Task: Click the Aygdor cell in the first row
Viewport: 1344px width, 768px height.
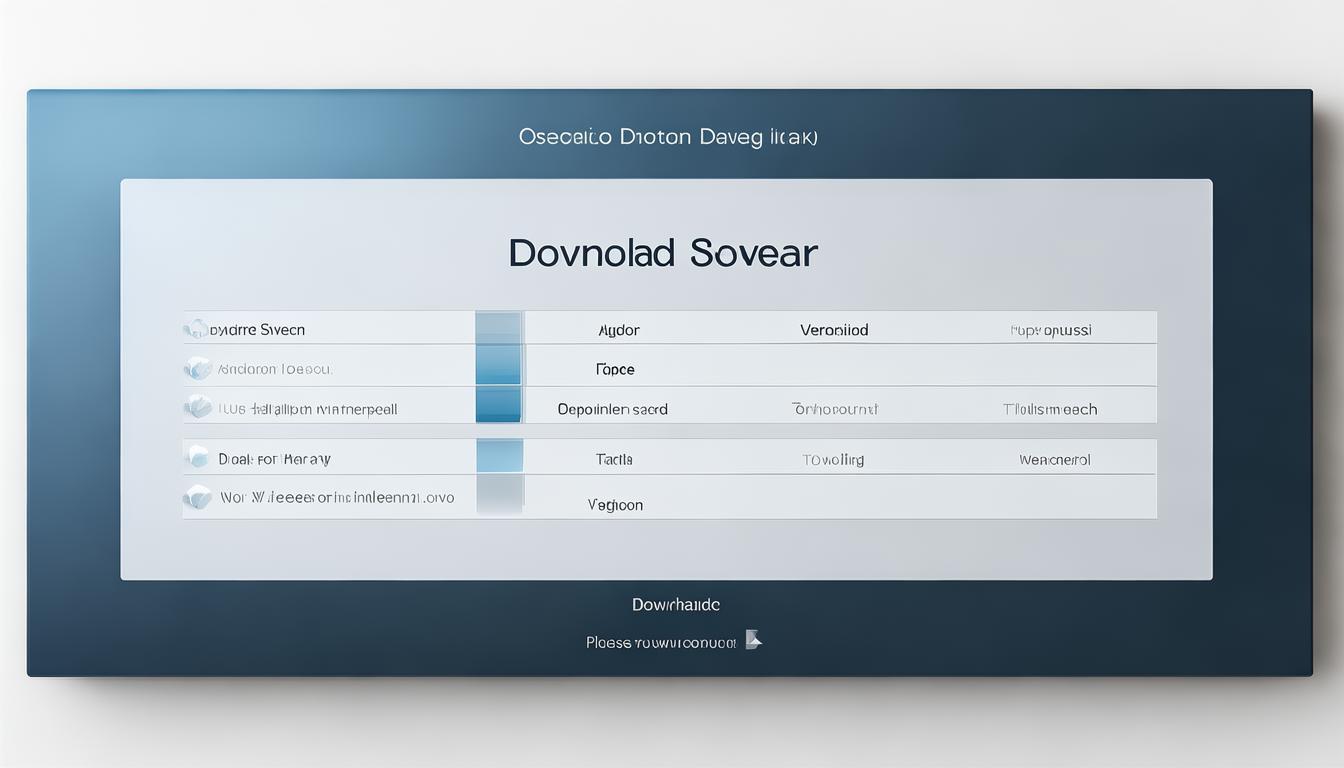Action: (618, 330)
